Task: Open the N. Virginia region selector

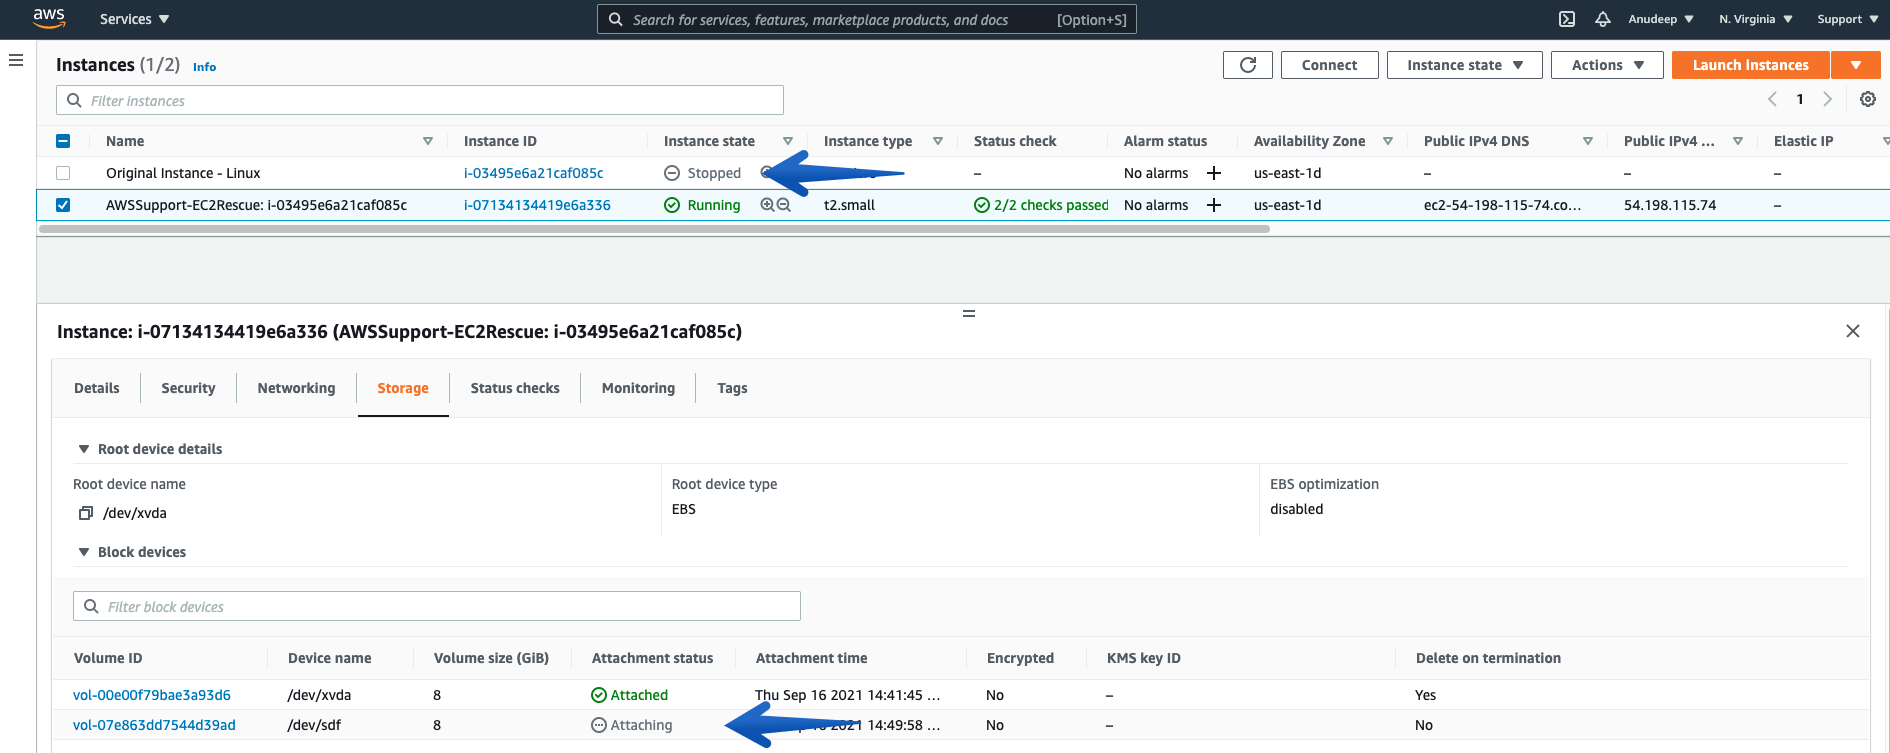Action: tap(1755, 19)
